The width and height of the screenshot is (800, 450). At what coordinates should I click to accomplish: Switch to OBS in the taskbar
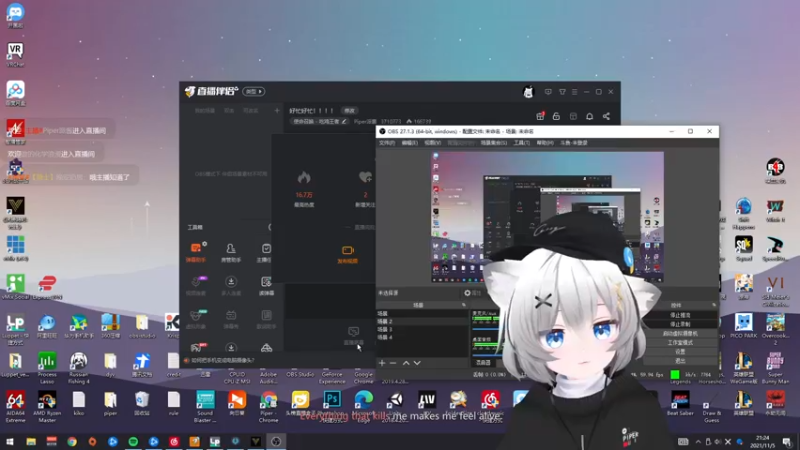tap(276, 441)
